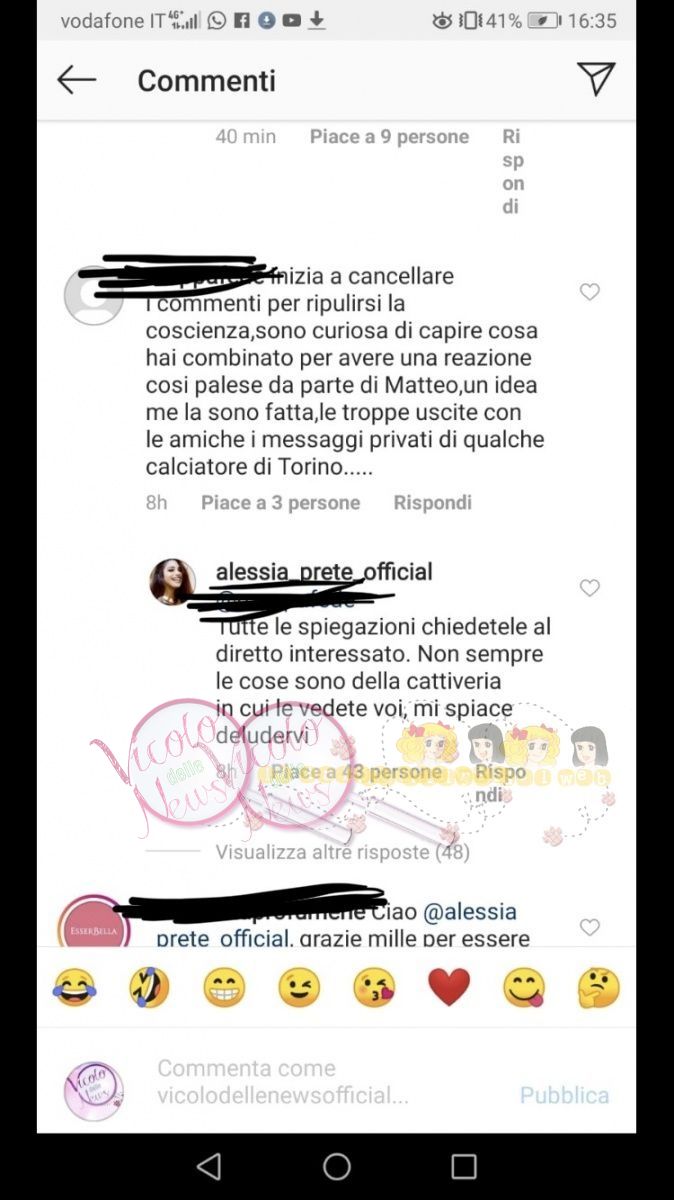Screen dimensions: 674x1200
Task: Expand Visualizza altre risposte (48)
Action: pyautogui.click(x=343, y=852)
